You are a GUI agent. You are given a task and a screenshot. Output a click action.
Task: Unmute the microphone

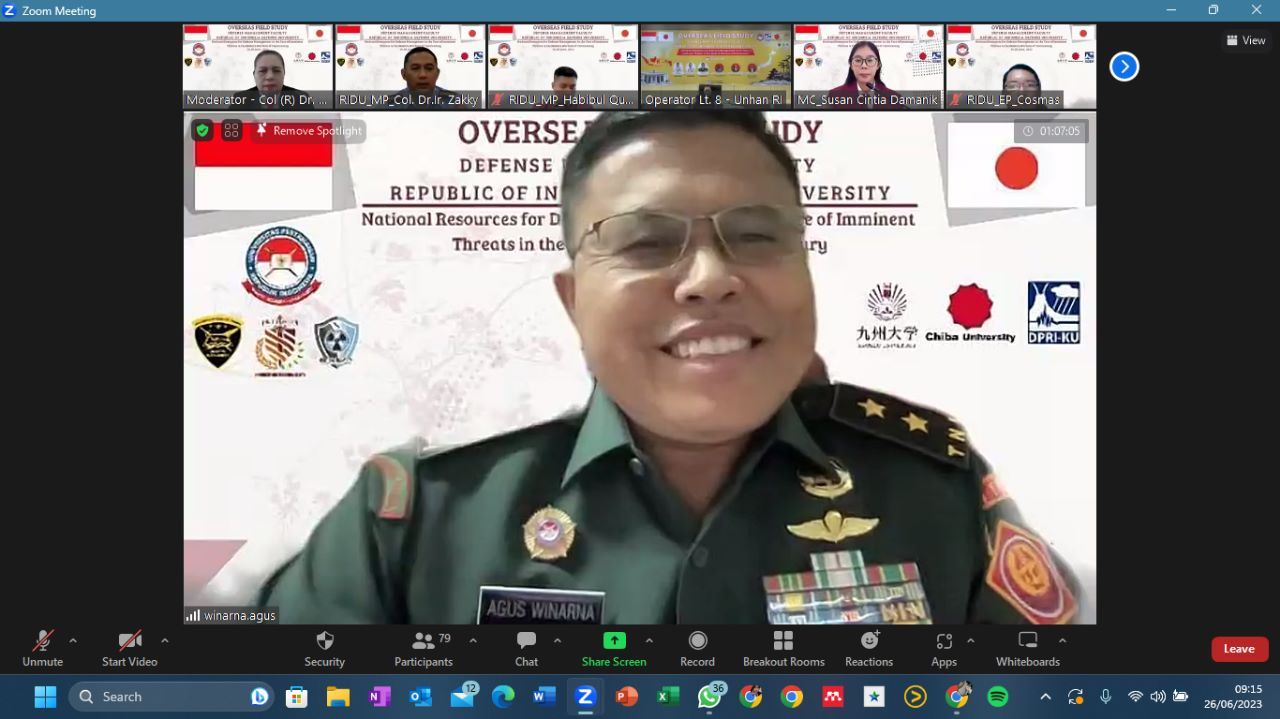(x=42, y=648)
